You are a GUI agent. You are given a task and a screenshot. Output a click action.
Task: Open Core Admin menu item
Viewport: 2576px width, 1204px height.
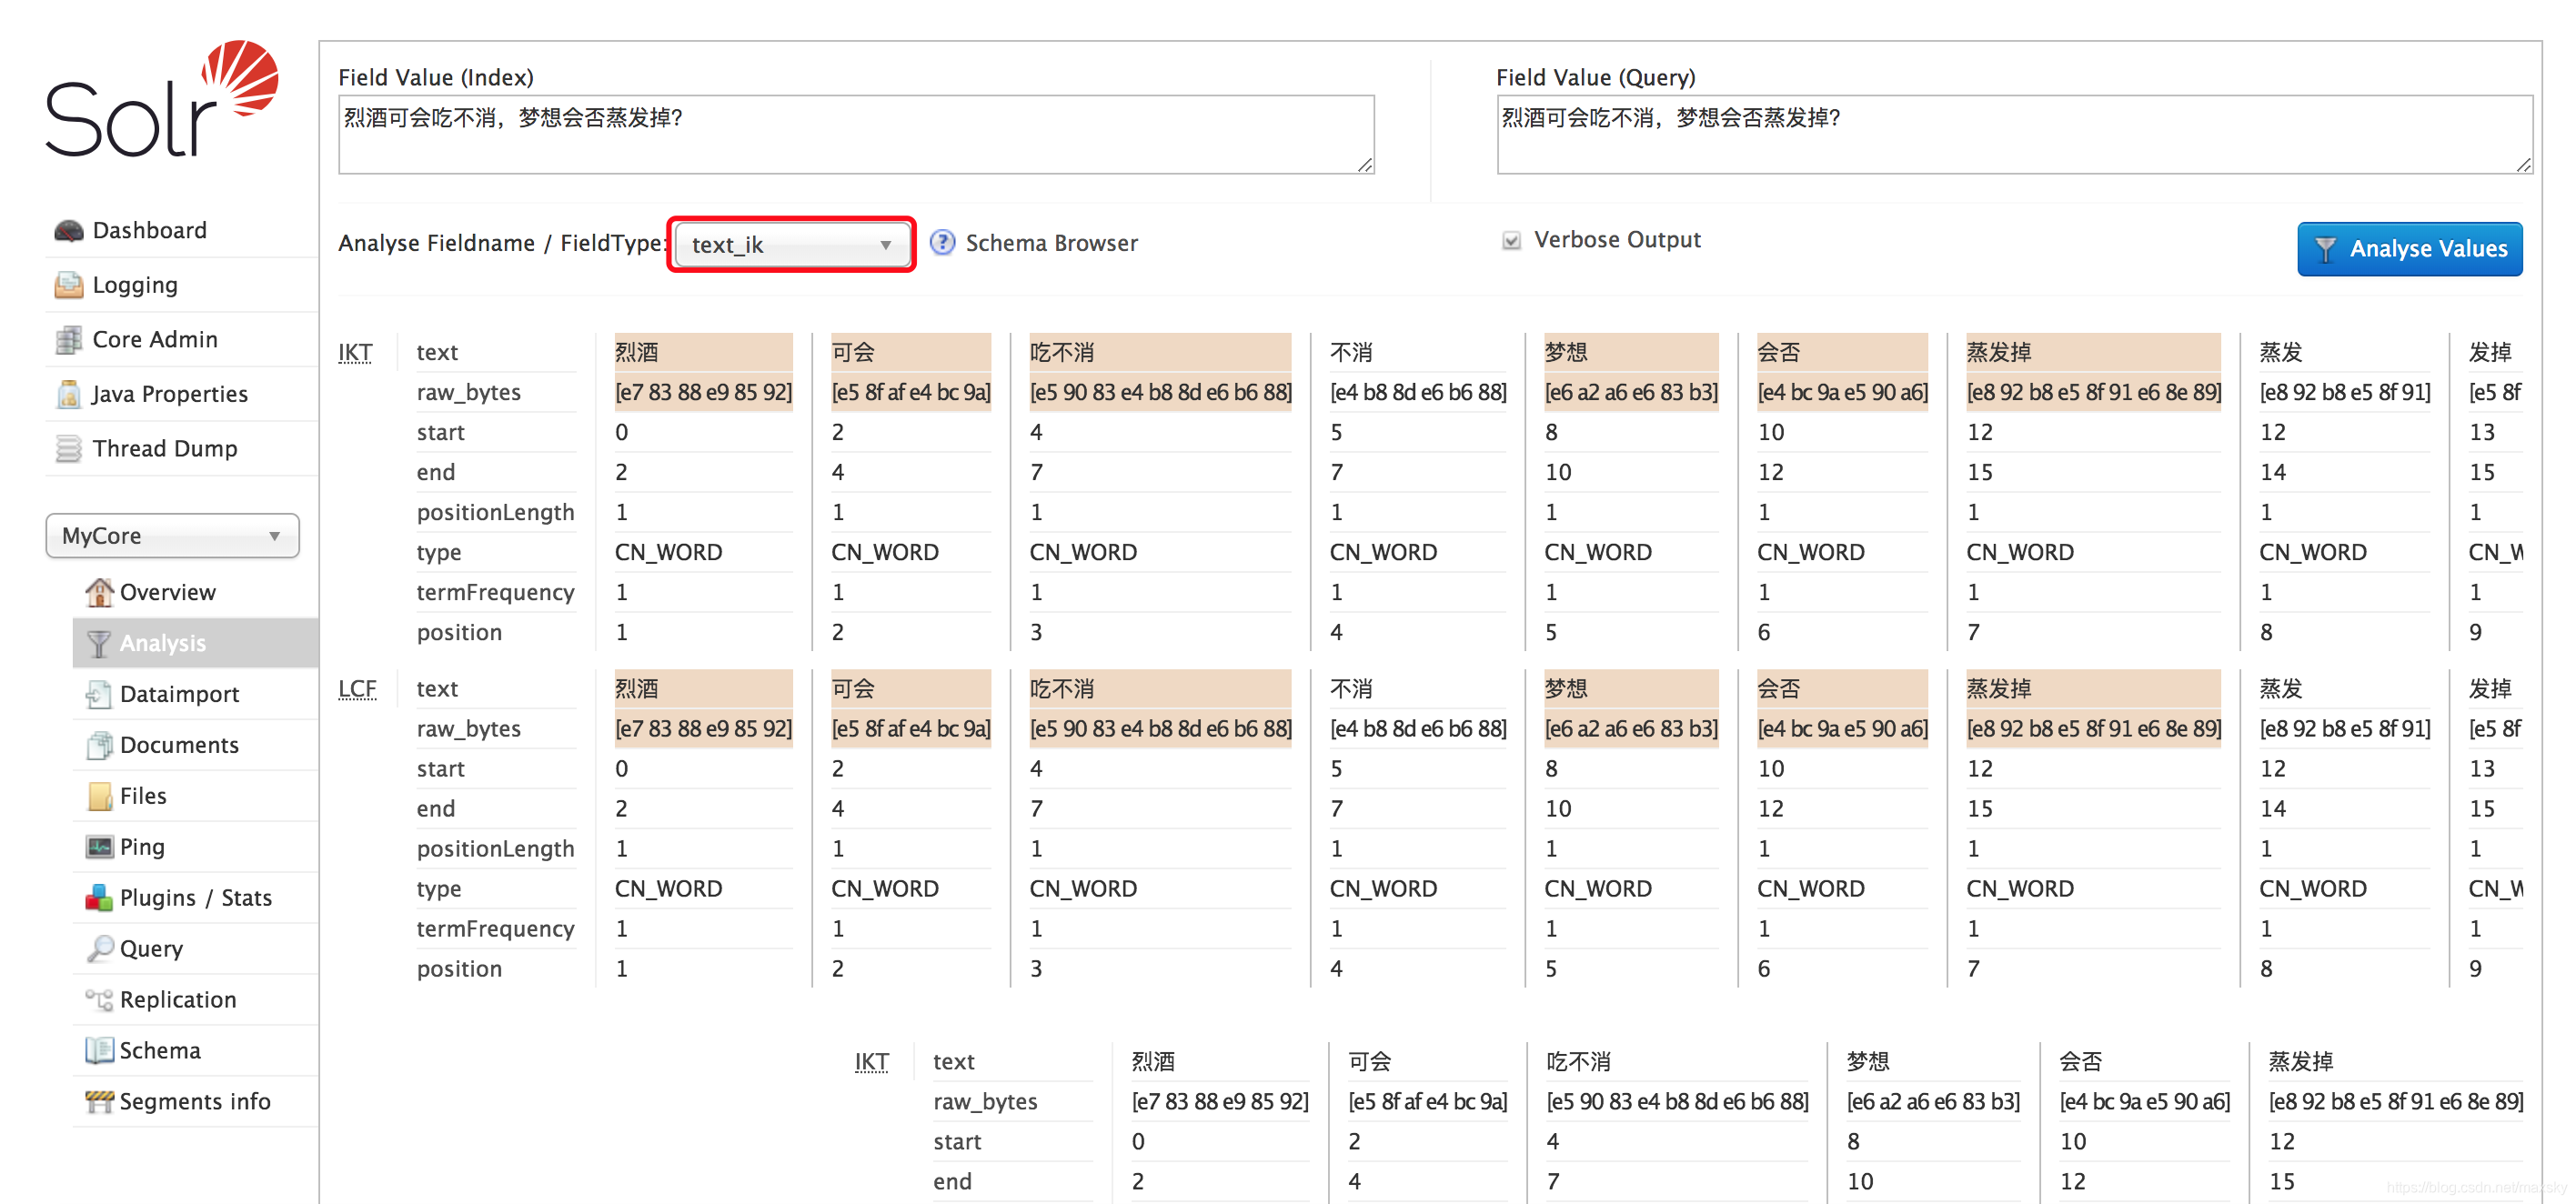[155, 340]
